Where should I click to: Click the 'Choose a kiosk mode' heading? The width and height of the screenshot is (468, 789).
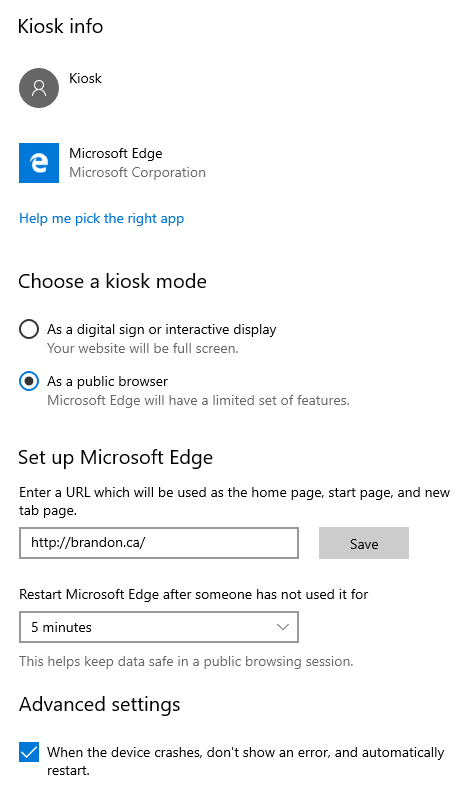click(x=112, y=281)
